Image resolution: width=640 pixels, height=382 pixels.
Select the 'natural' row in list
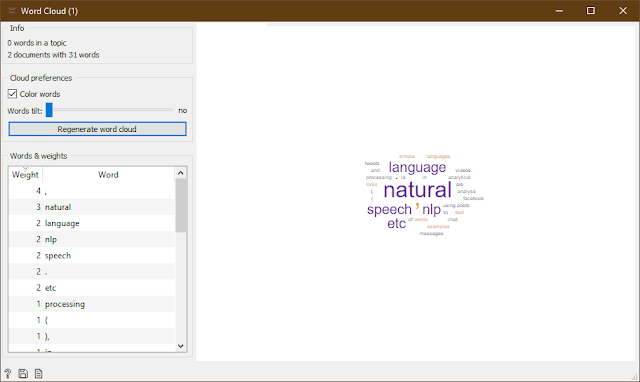point(92,207)
